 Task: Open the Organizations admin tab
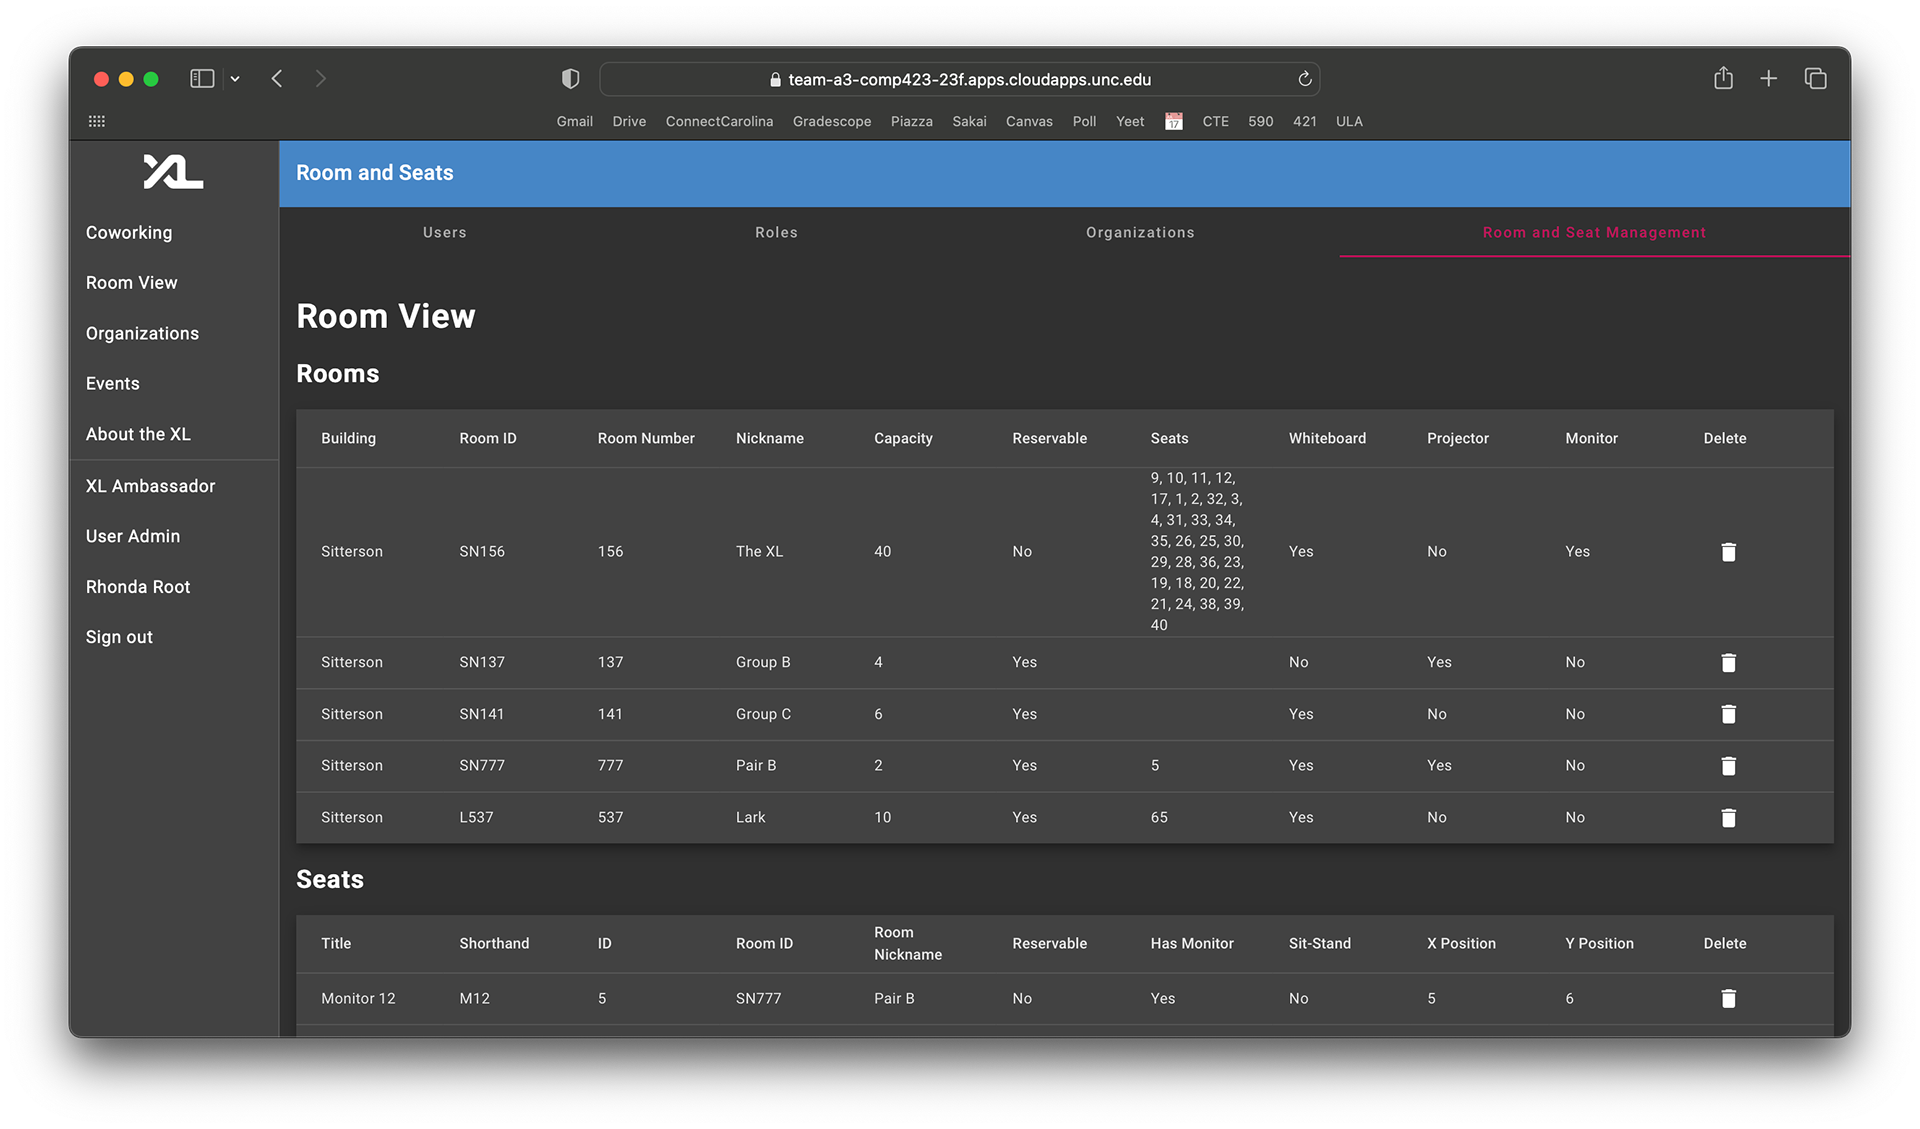pyautogui.click(x=1140, y=232)
